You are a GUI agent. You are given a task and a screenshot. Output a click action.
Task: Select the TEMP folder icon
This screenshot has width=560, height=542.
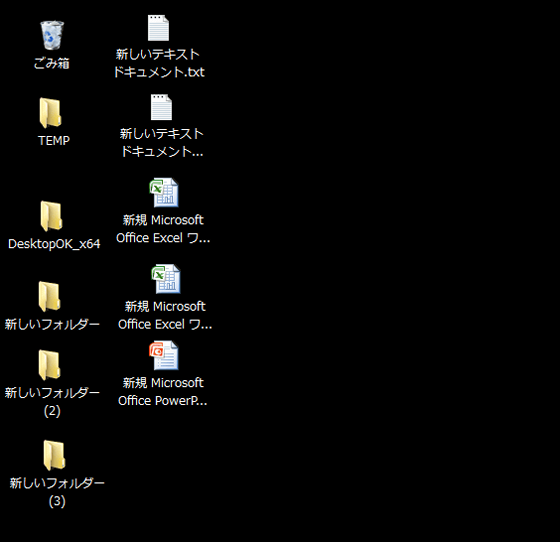[50, 113]
